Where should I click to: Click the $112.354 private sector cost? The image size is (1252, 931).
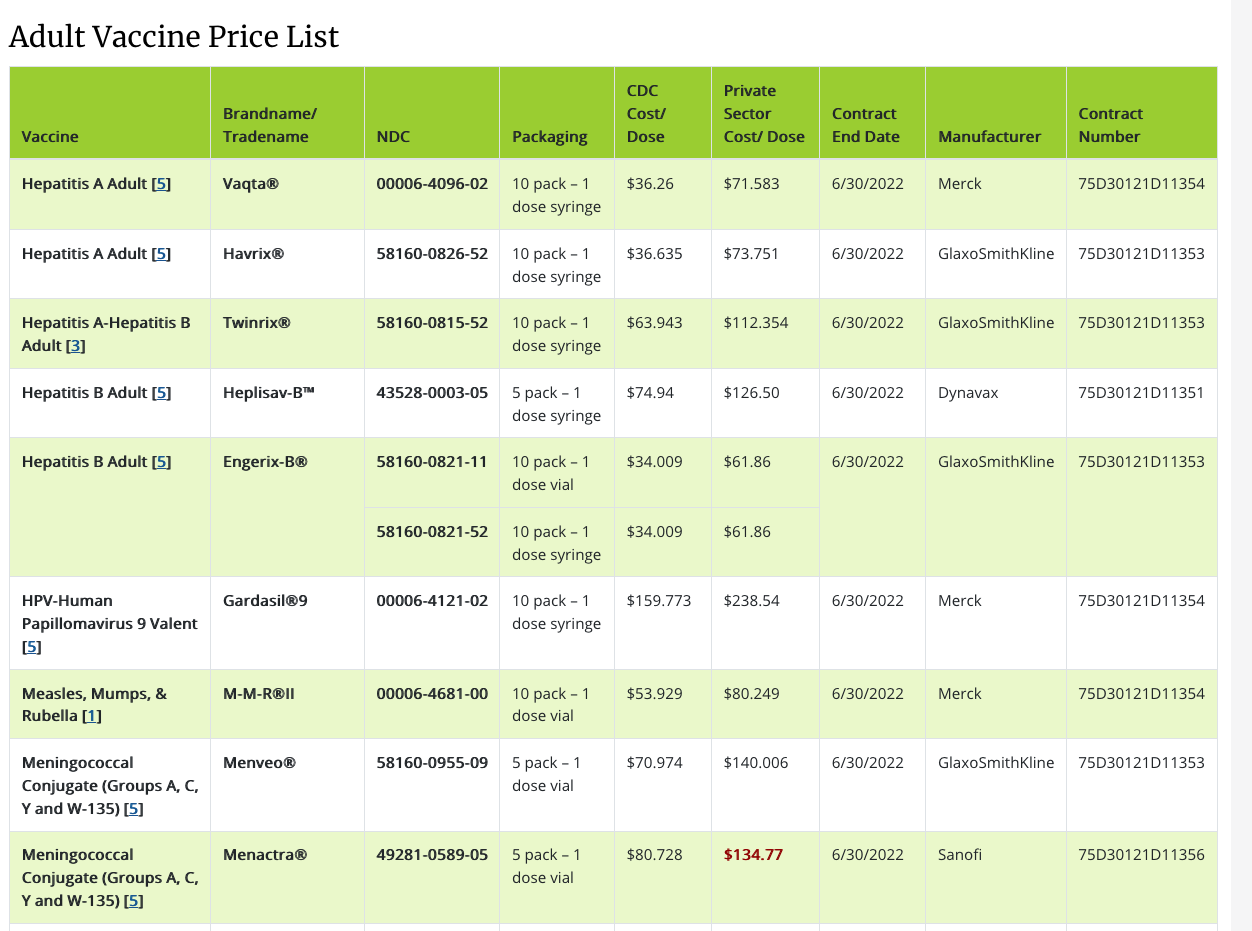click(756, 323)
